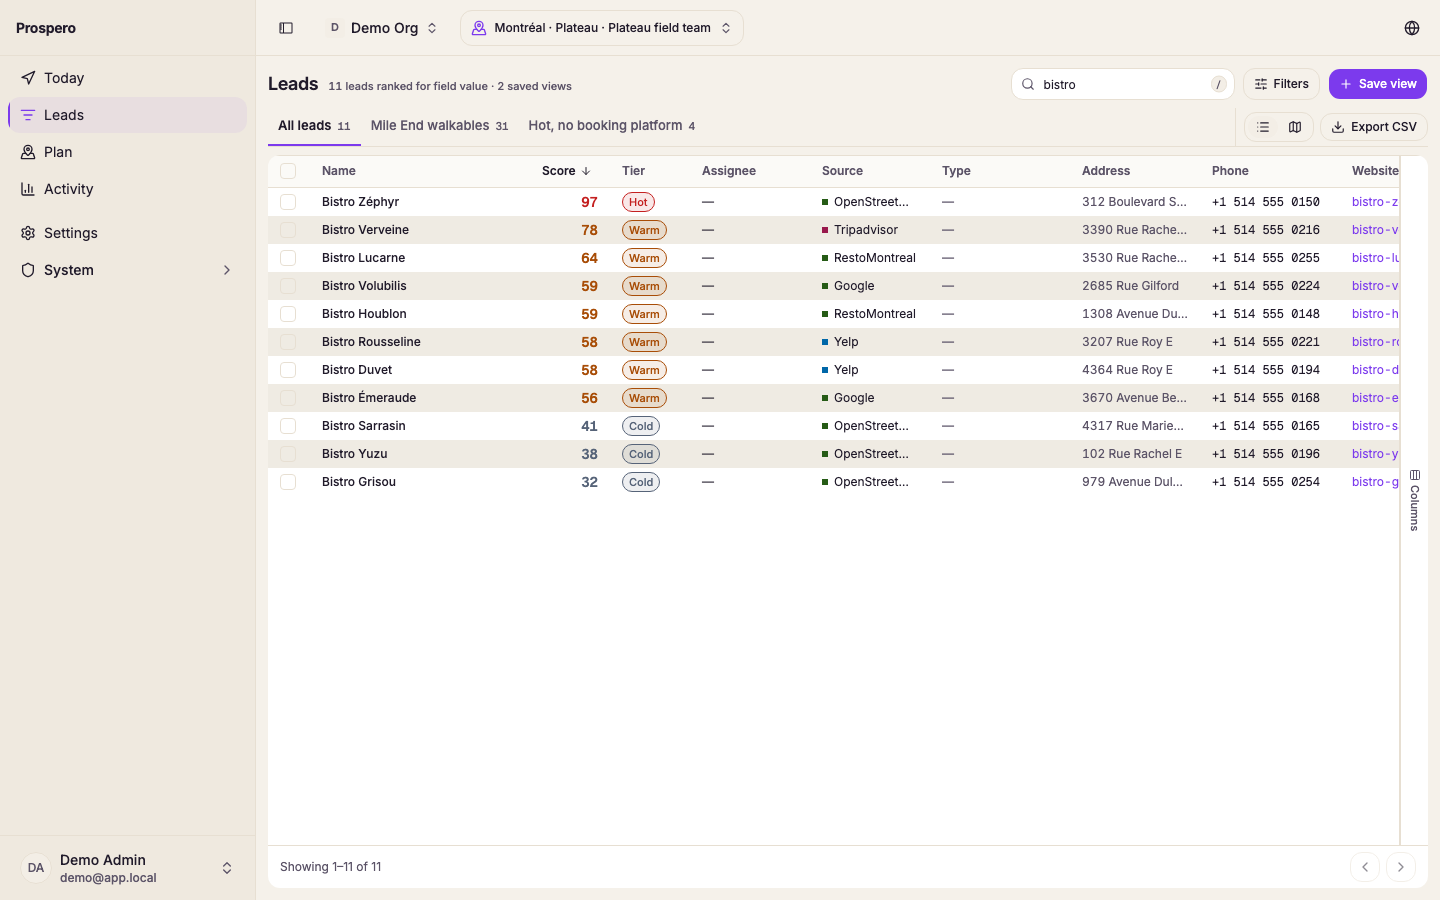Click phone +1 514 555 0216
The height and width of the screenshot is (900, 1440).
click(1266, 230)
